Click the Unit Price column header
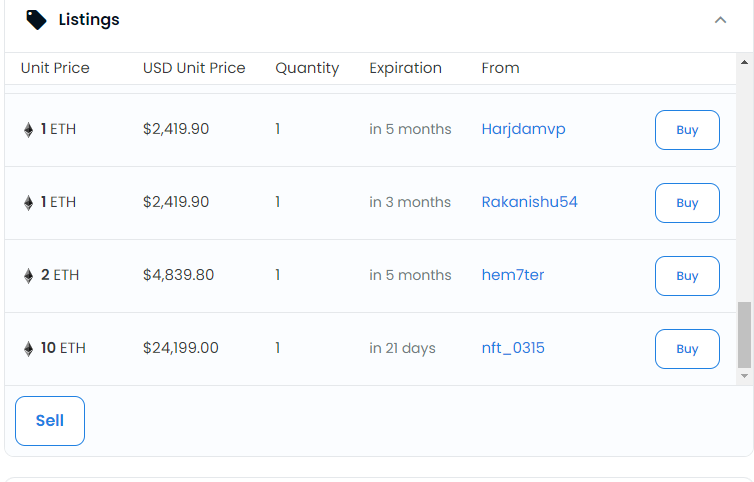This screenshot has width=754, height=482. pyautogui.click(x=55, y=68)
